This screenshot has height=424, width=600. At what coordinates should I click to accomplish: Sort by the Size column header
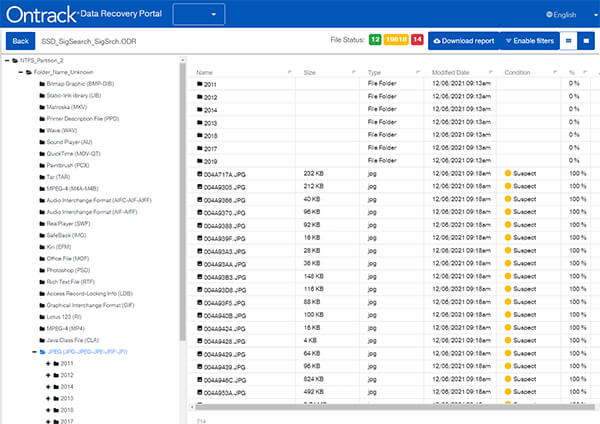[310, 72]
